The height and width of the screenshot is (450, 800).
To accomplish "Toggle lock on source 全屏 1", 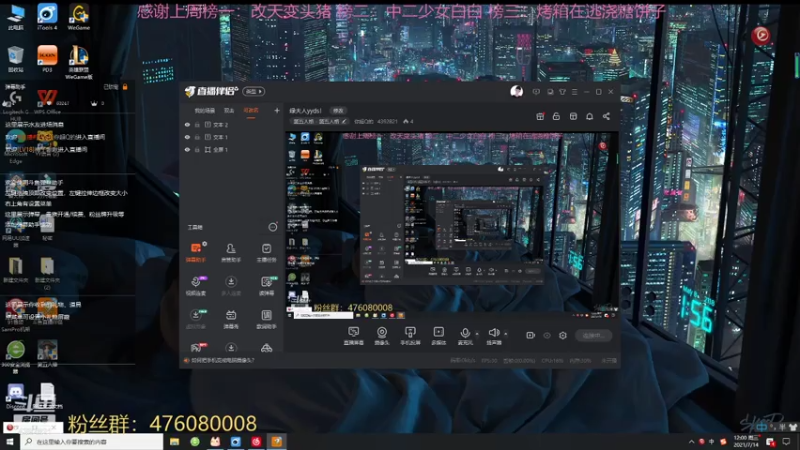I will pyautogui.click(x=197, y=149).
